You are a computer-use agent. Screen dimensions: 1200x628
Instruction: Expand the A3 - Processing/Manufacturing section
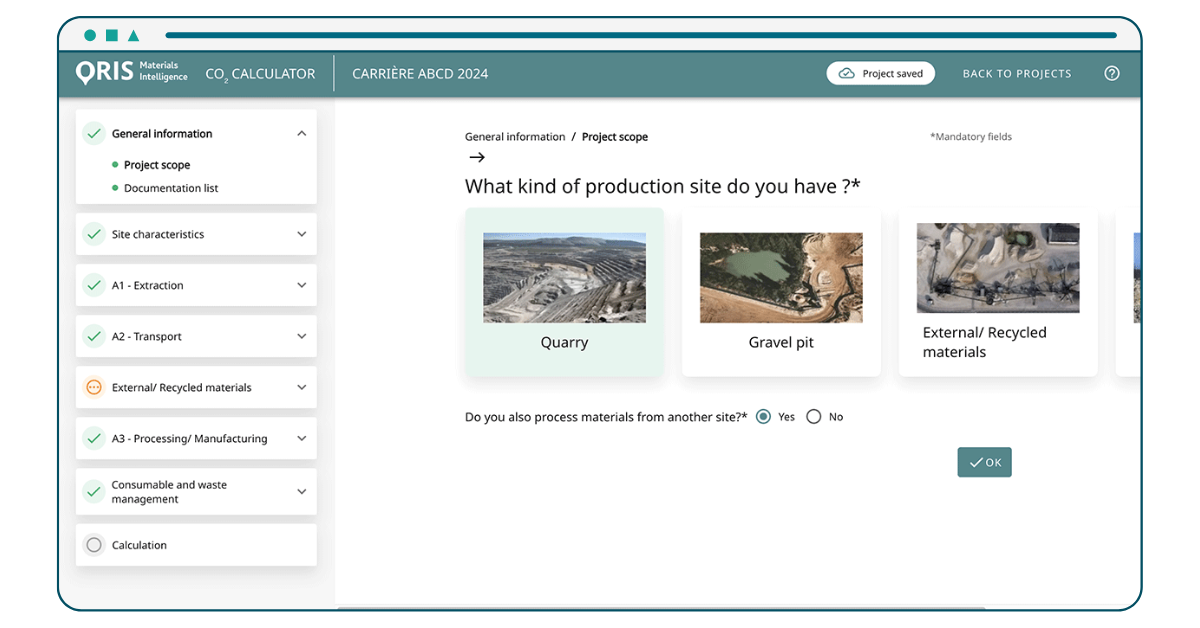coord(301,438)
